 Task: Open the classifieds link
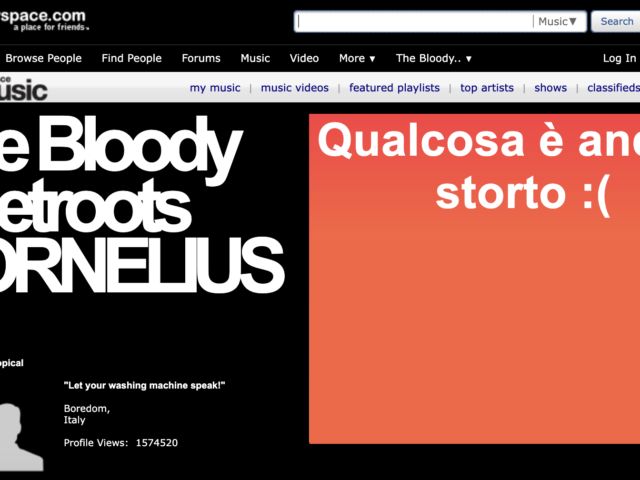click(613, 88)
